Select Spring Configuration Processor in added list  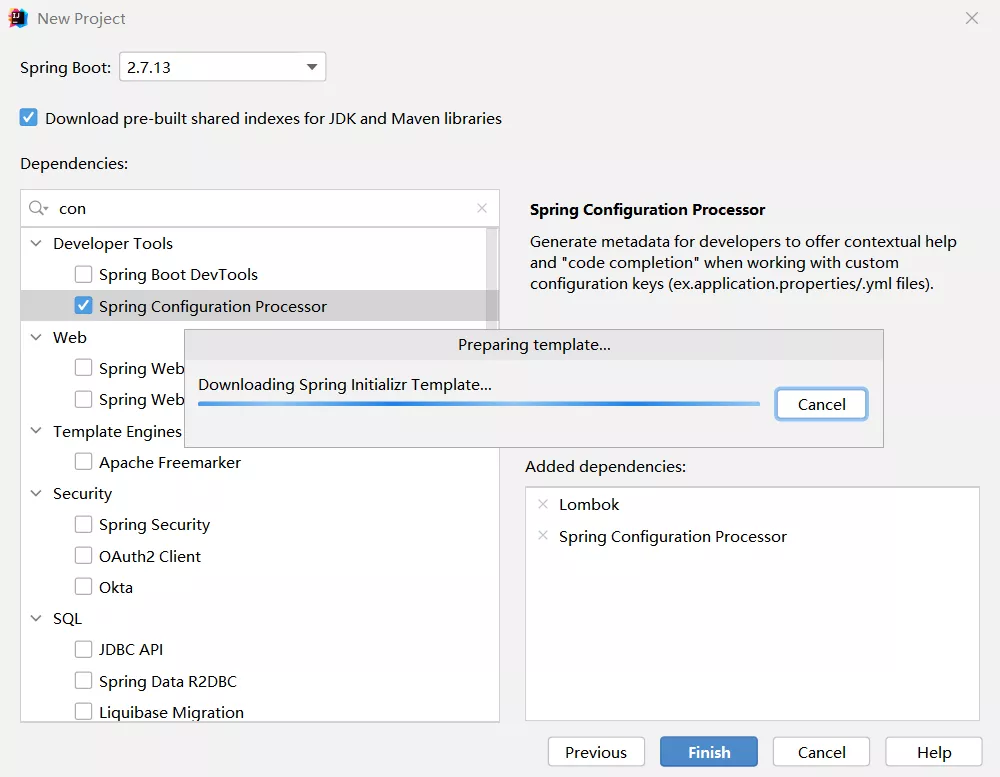[673, 536]
